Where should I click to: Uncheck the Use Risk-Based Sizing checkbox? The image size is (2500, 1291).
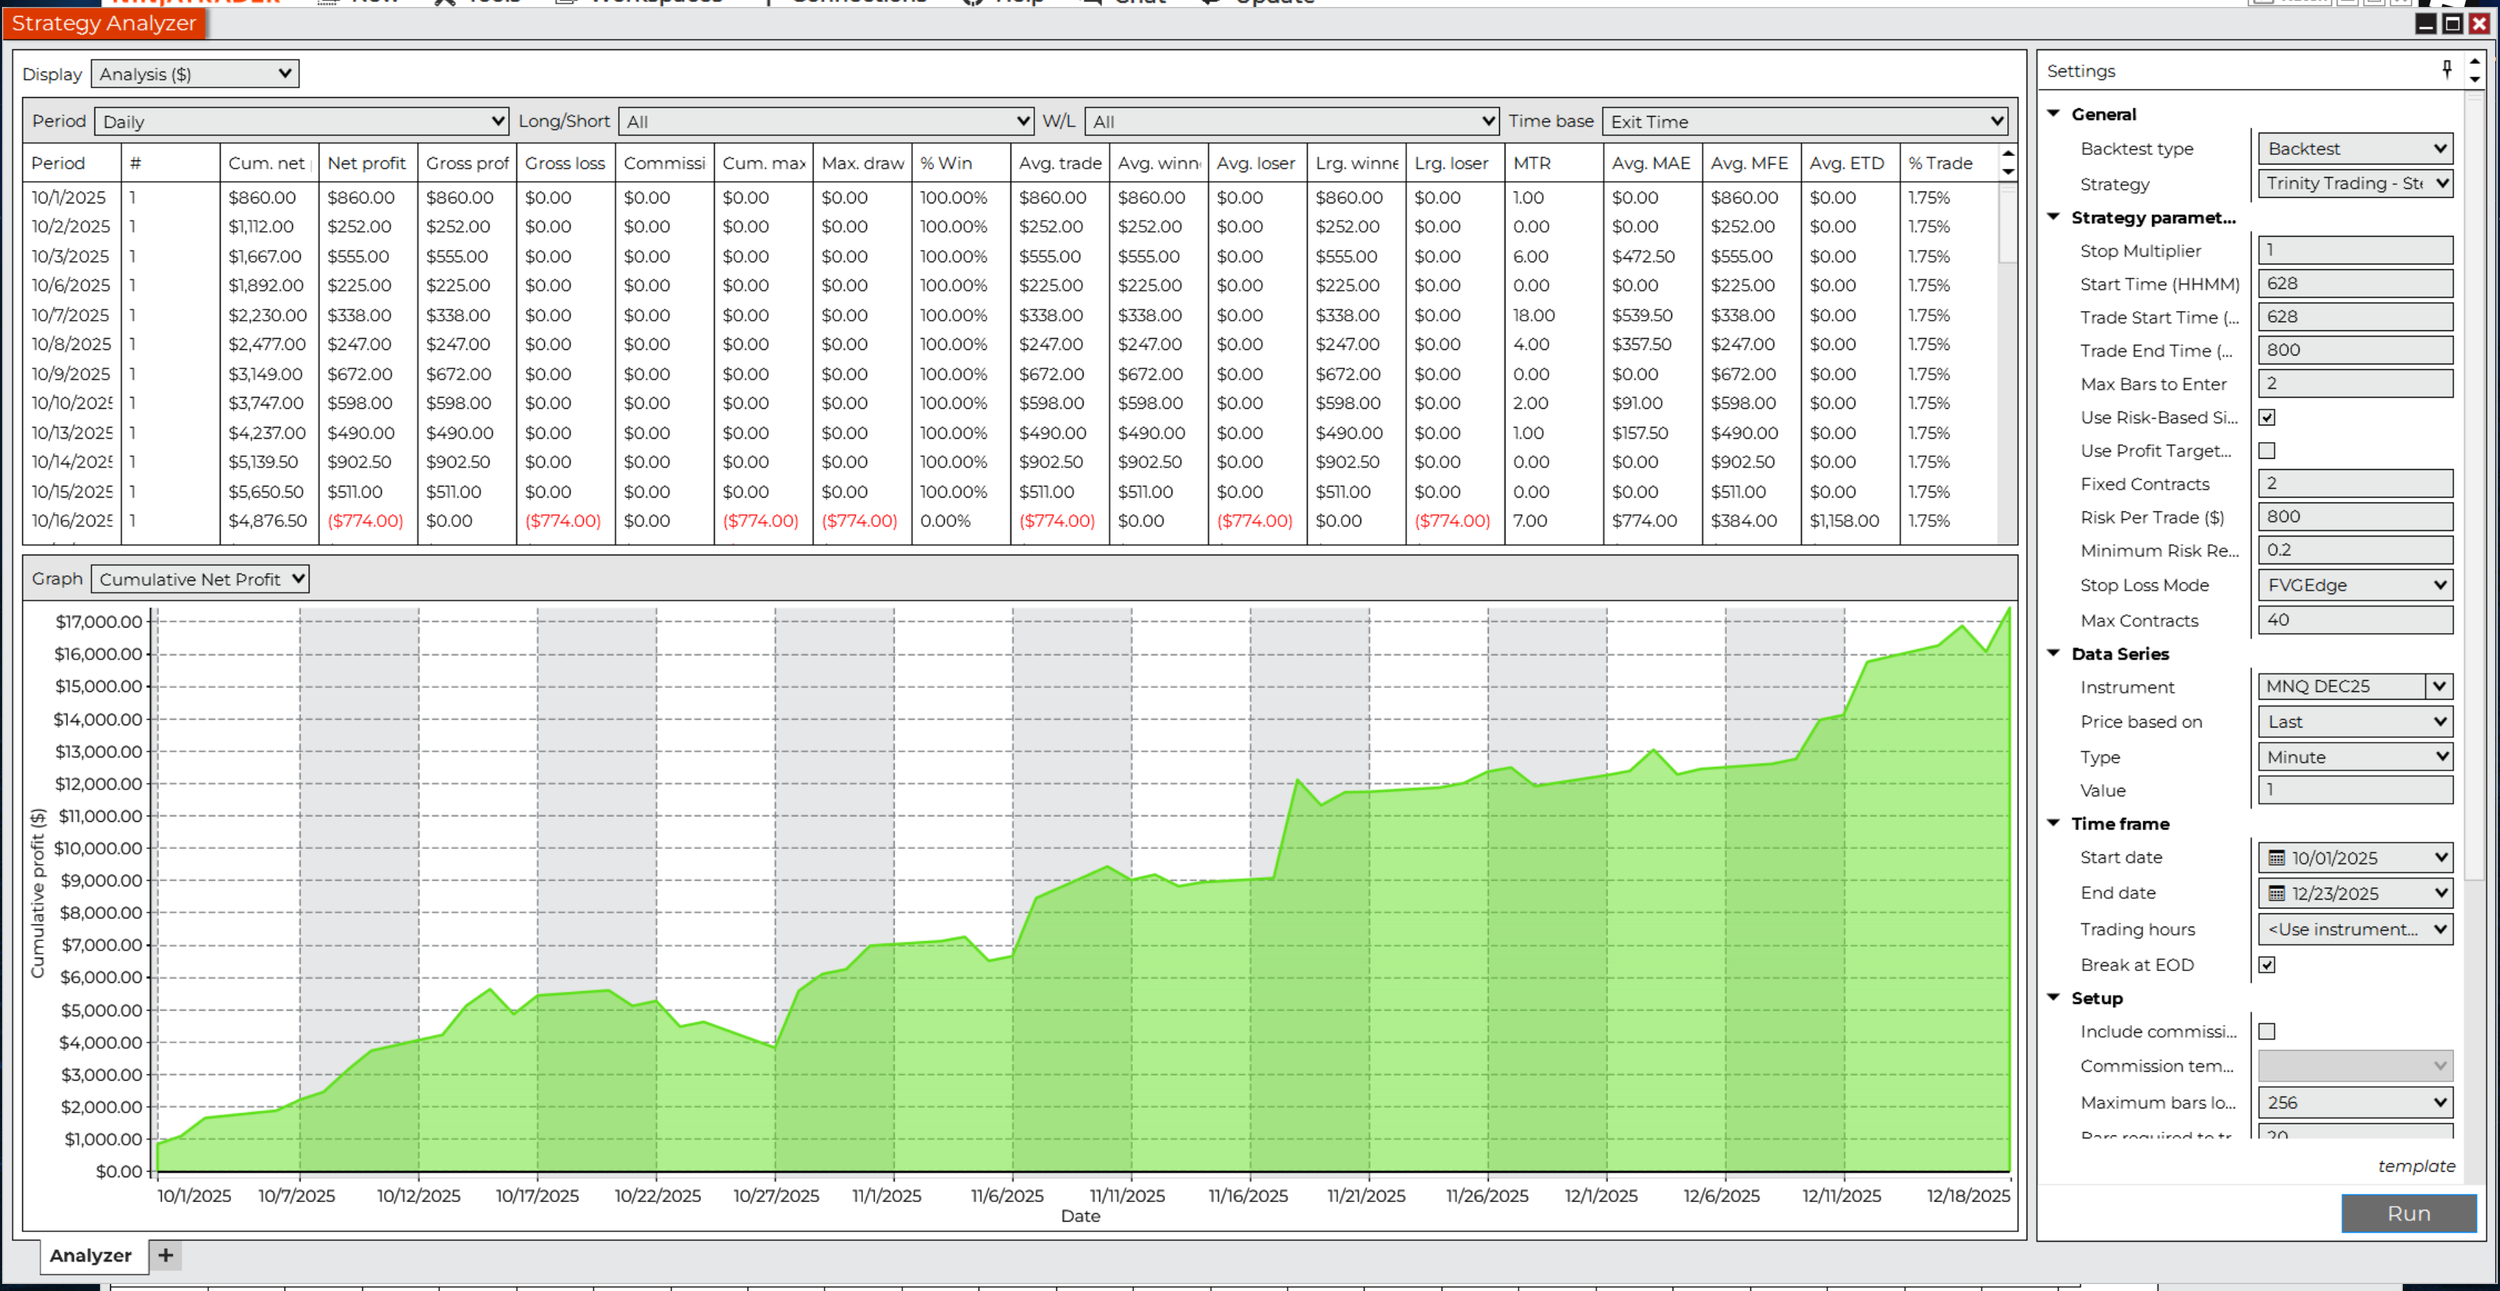[2267, 417]
